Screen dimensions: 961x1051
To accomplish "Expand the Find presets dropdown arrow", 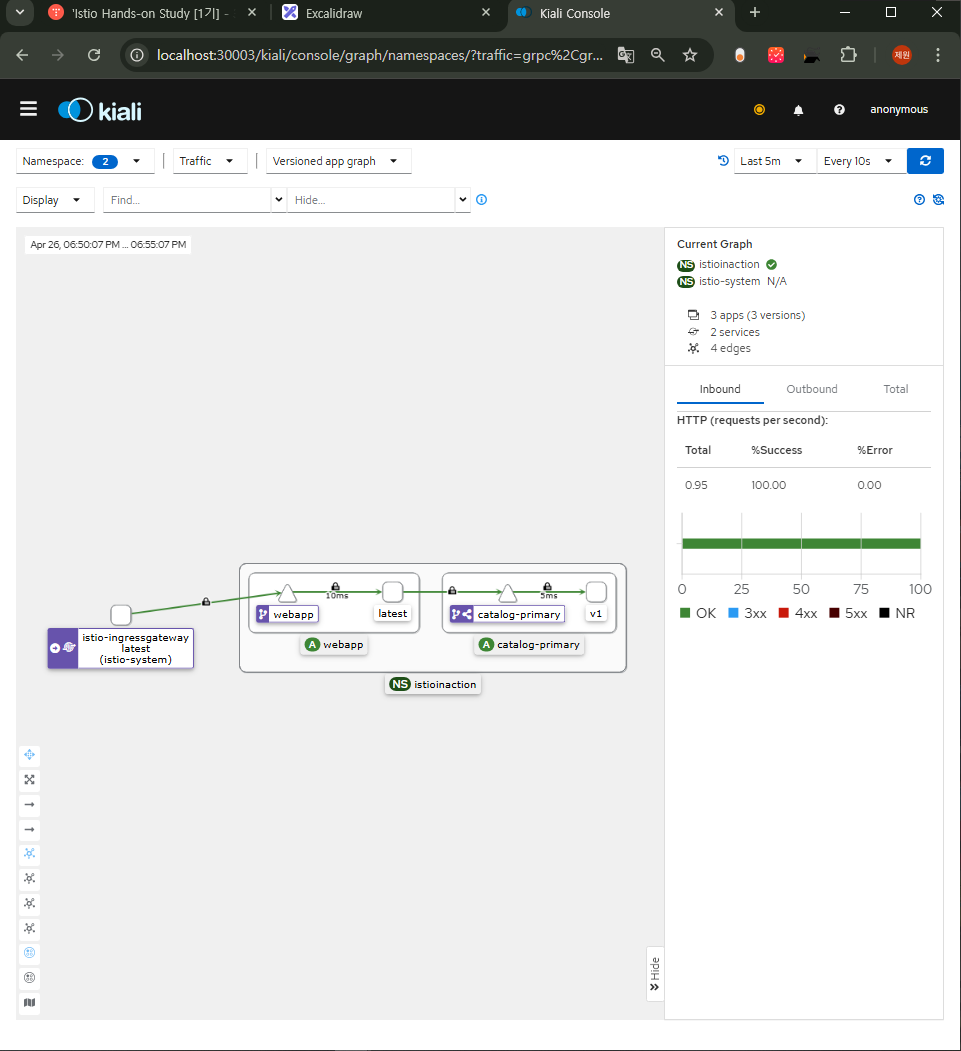I will tap(279, 200).
